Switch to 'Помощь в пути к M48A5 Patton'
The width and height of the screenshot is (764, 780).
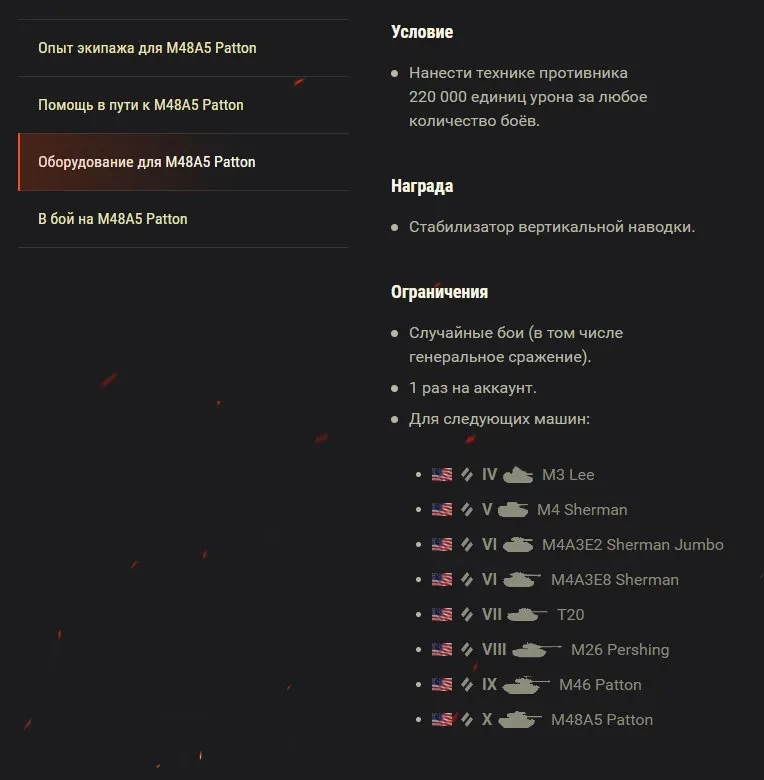point(141,105)
